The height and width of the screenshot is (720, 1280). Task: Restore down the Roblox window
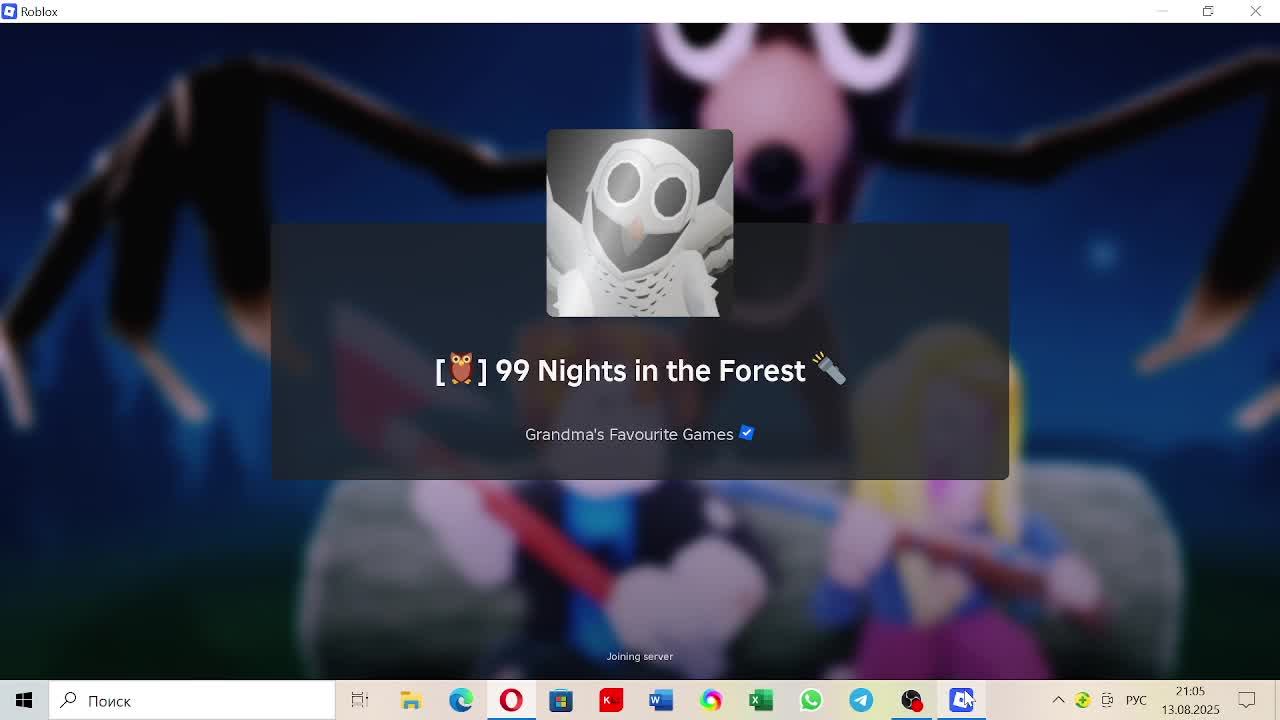point(1208,11)
